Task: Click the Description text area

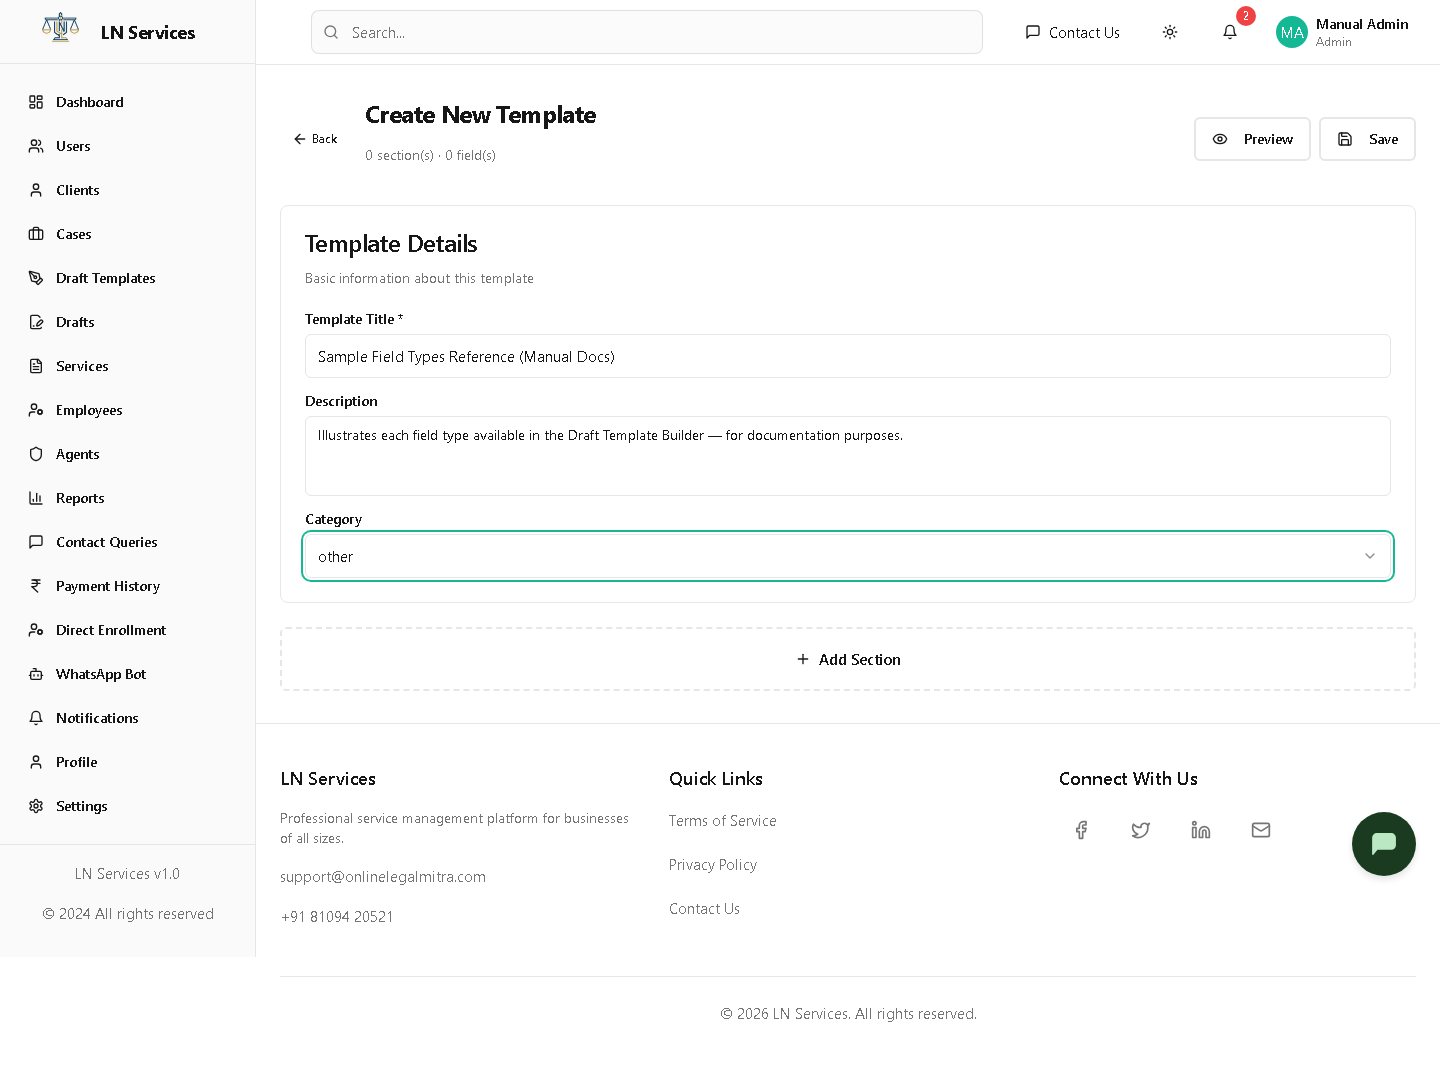Action: pyautogui.click(x=848, y=456)
